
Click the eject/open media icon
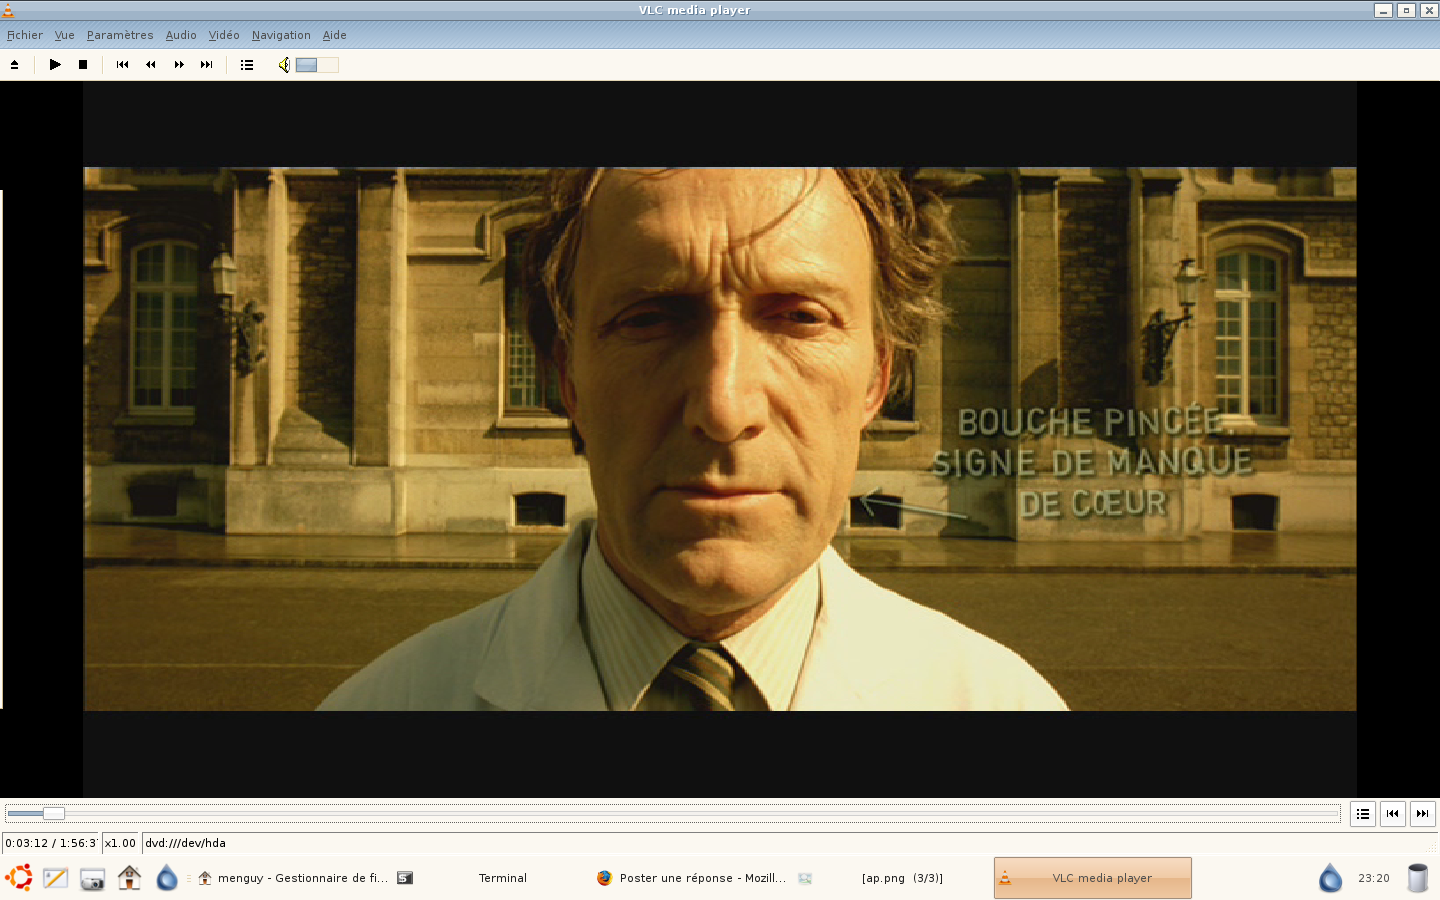[x=14, y=65]
